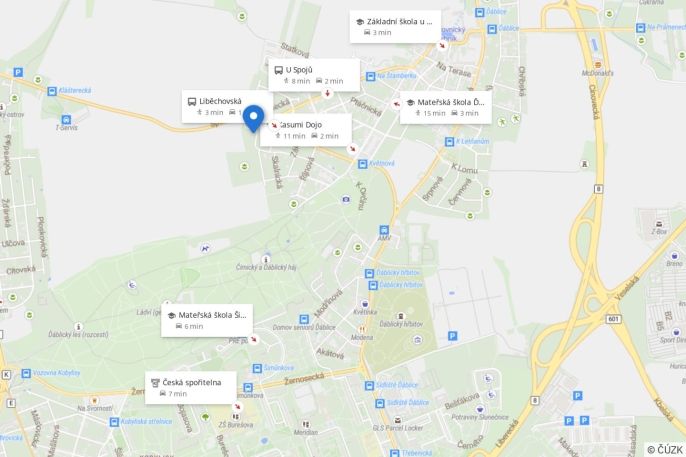Viewport: 686px width, 457px height.
Task: Click the Kobyliská střelnice stop icon
Action: point(114,422)
